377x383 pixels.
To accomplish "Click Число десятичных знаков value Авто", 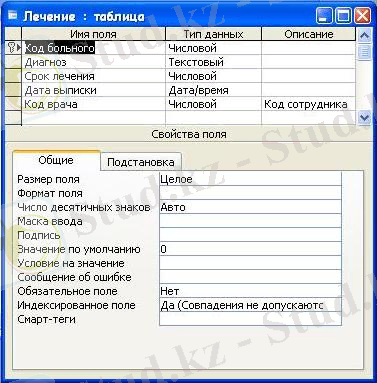I will (x=250, y=207).
